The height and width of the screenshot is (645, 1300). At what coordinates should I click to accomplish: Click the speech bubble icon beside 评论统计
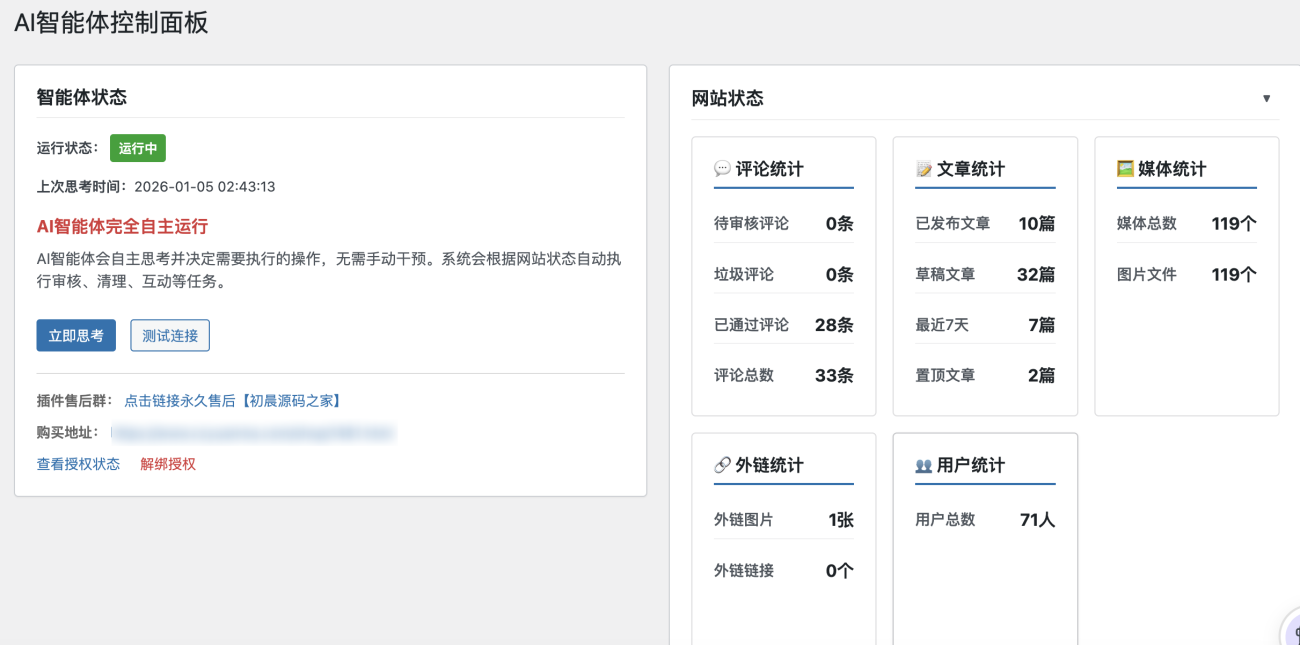point(722,169)
